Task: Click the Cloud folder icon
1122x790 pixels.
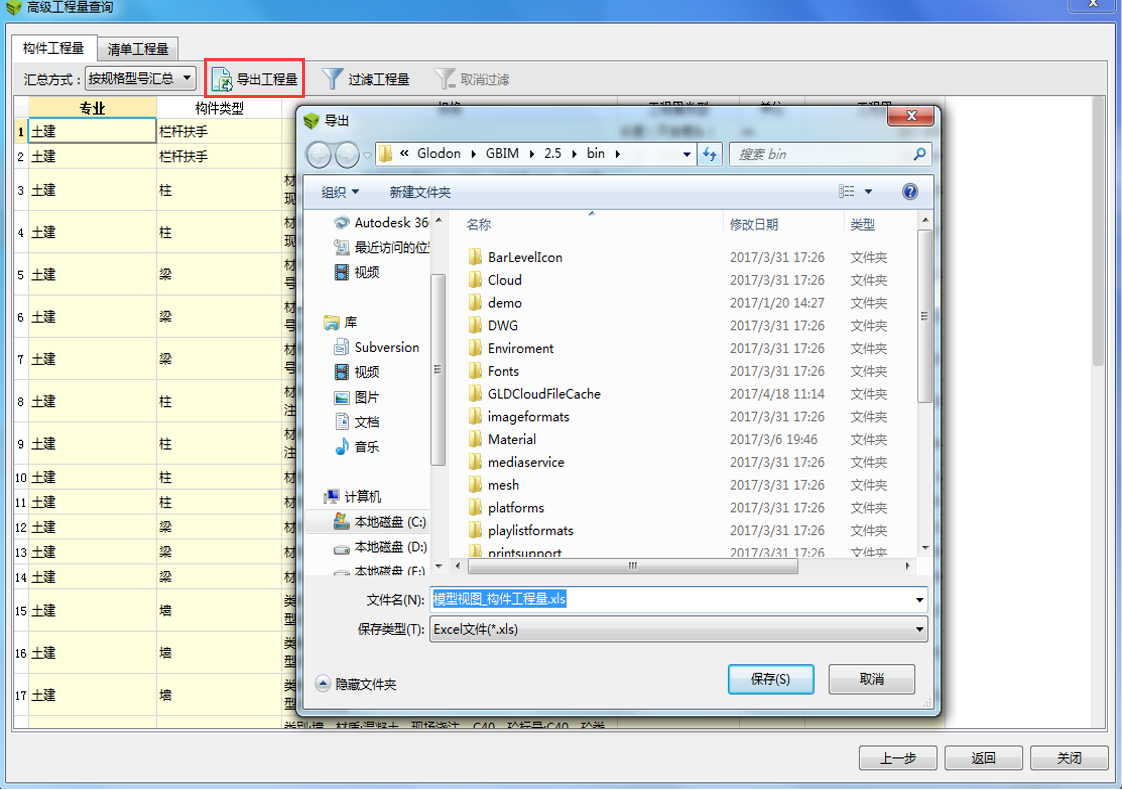Action: [x=475, y=280]
